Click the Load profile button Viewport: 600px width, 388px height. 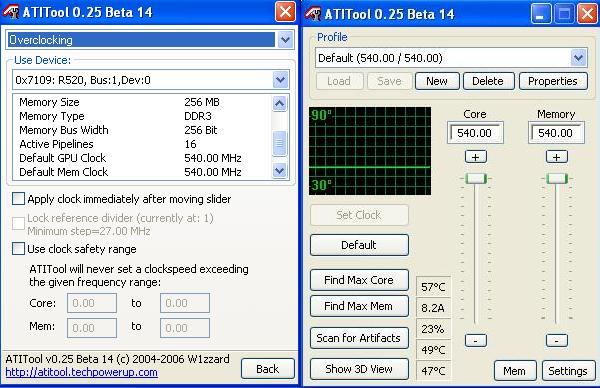[x=339, y=81]
